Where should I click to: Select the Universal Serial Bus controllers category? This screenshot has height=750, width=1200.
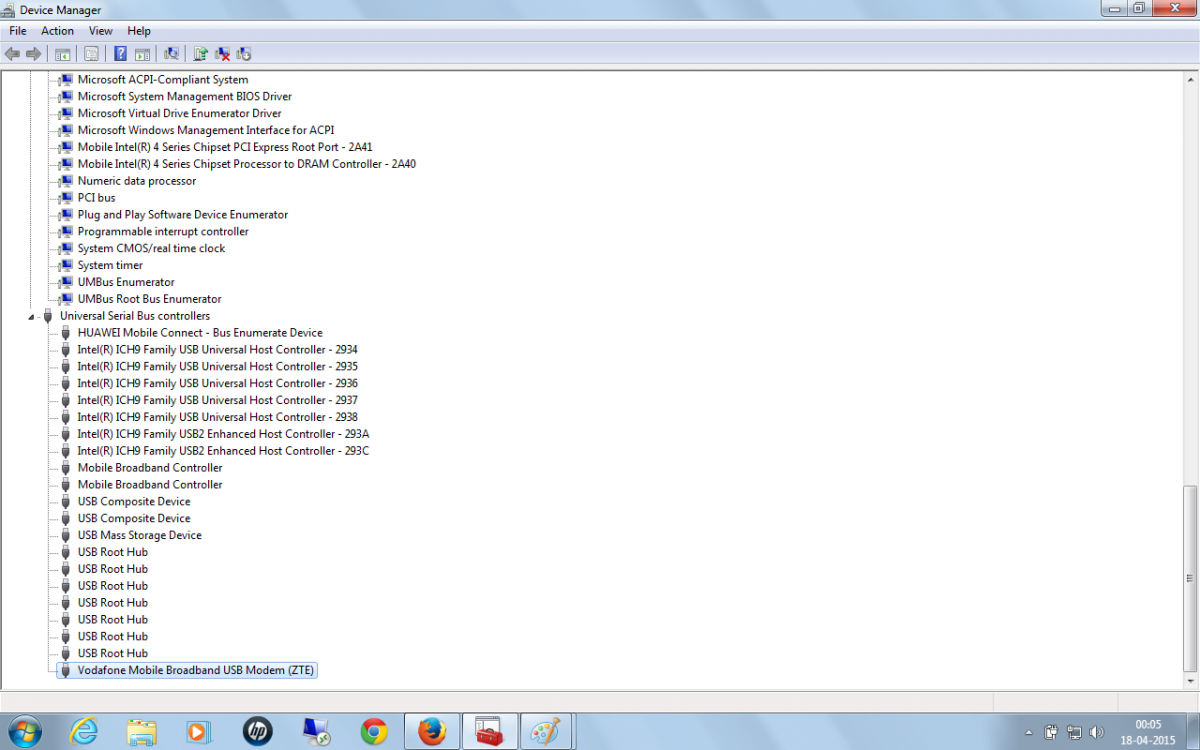135,316
